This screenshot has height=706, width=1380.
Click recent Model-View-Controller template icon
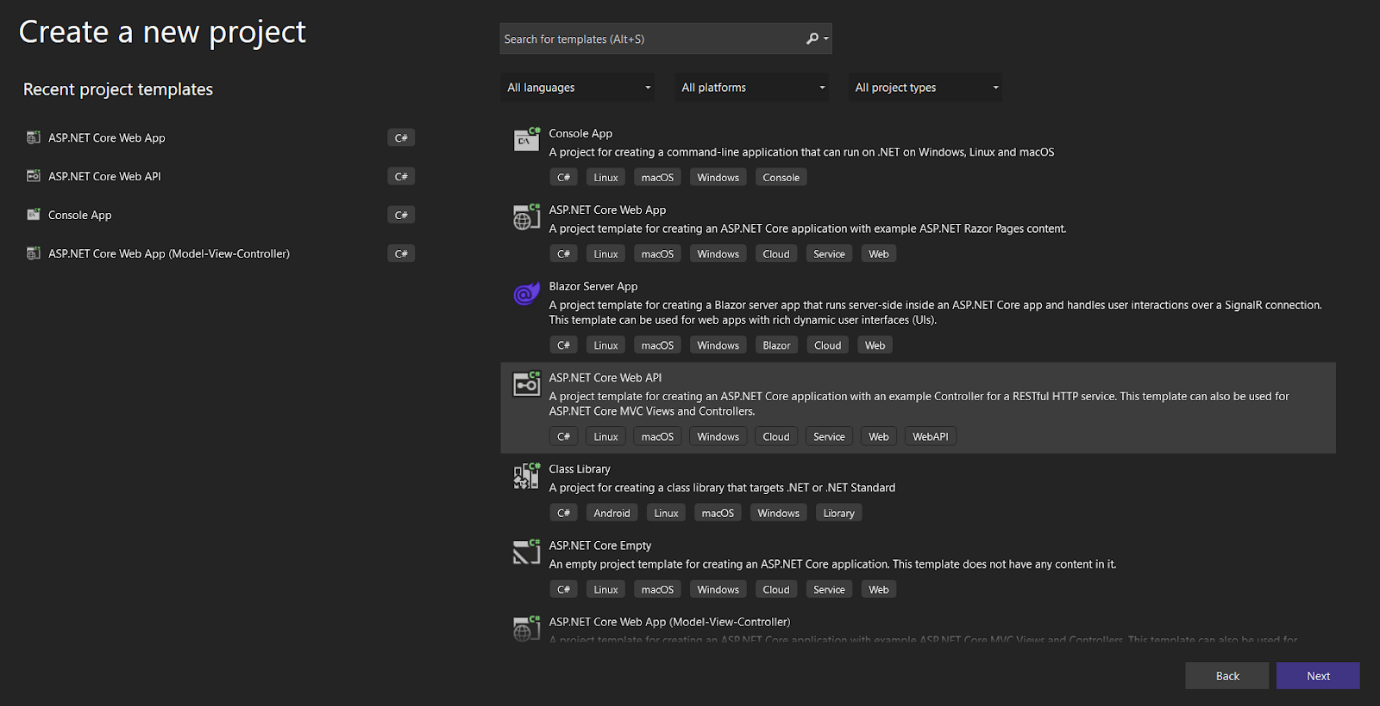coord(34,253)
